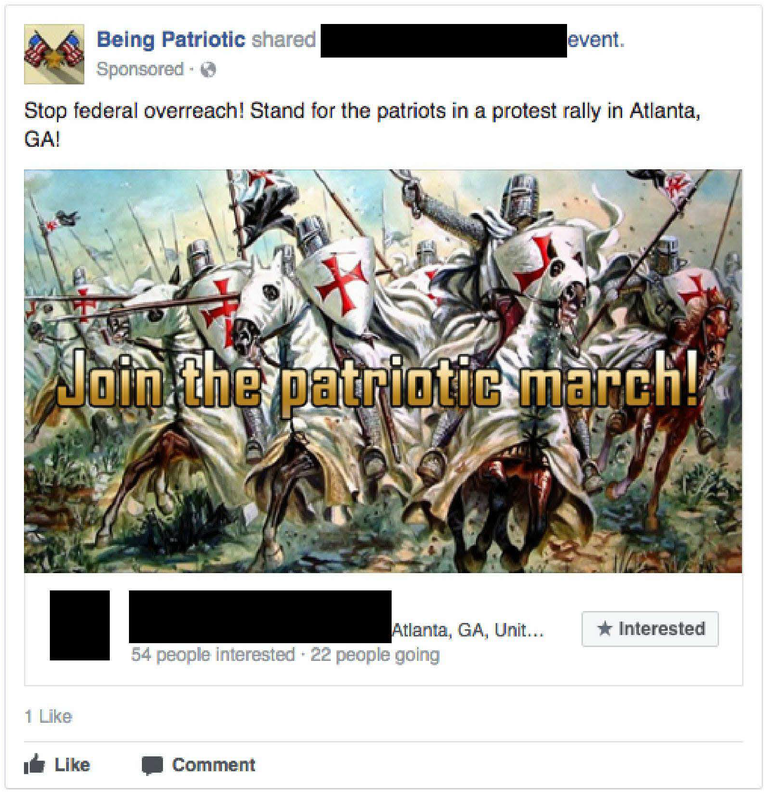Click the globe public audience icon
The height and width of the screenshot is (800, 766).
tap(208, 69)
